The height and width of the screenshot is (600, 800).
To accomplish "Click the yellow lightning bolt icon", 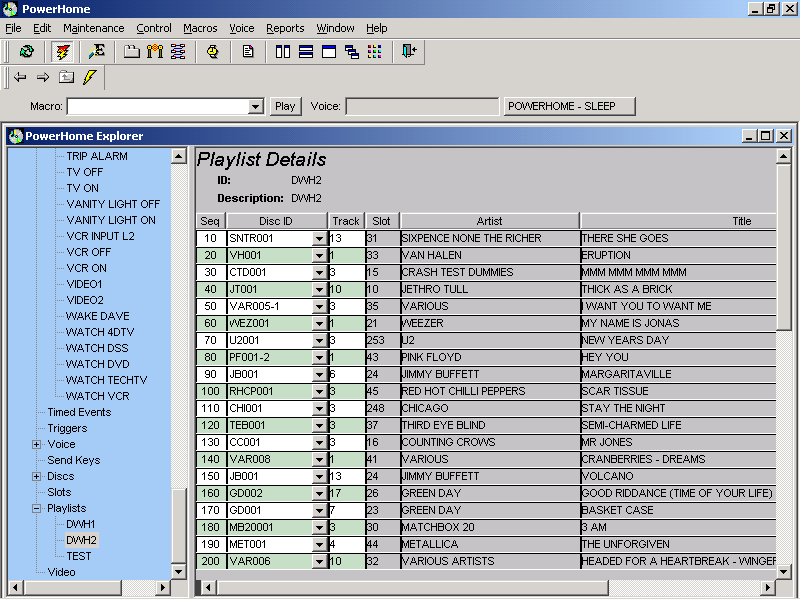I will point(90,77).
